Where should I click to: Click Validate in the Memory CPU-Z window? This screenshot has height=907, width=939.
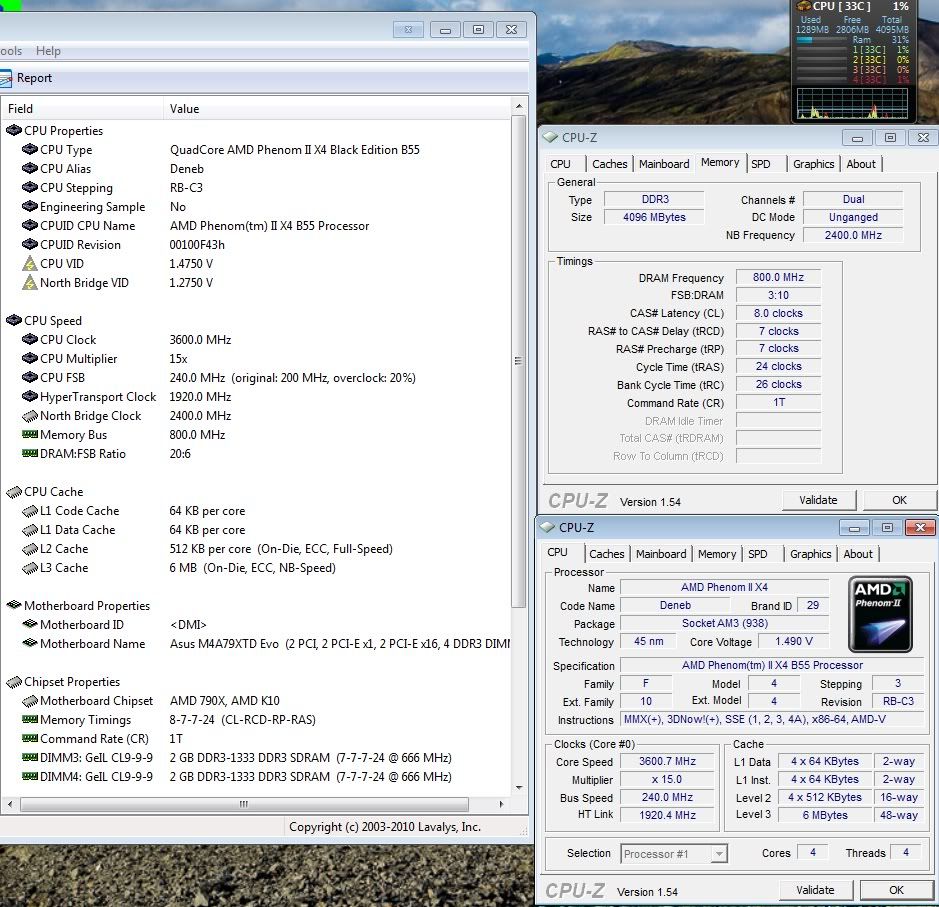[818, 500]
